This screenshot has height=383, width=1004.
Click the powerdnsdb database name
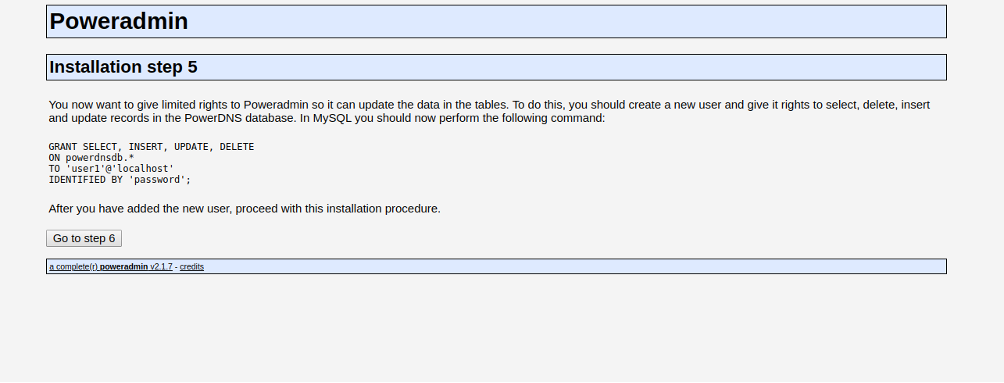coord(94,158)
